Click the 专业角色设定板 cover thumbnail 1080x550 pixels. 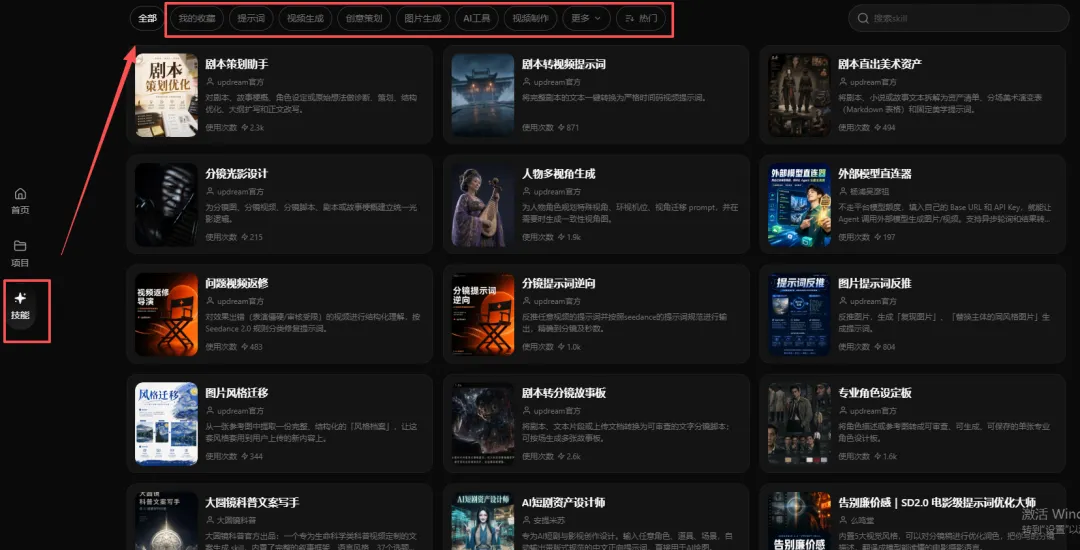(x=799, y=424)
